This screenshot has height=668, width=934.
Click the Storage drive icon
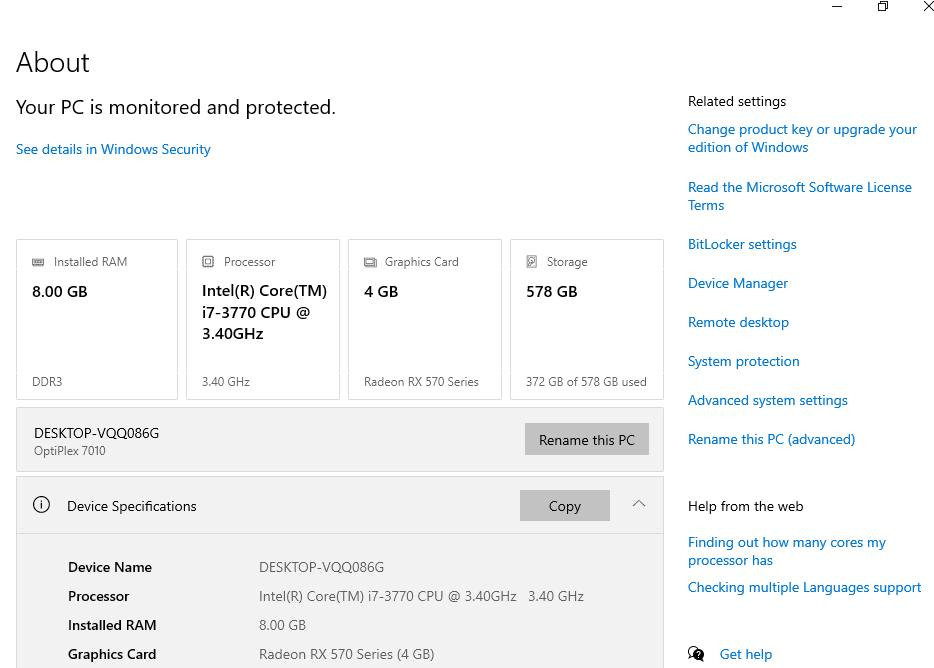pos(532,262)
